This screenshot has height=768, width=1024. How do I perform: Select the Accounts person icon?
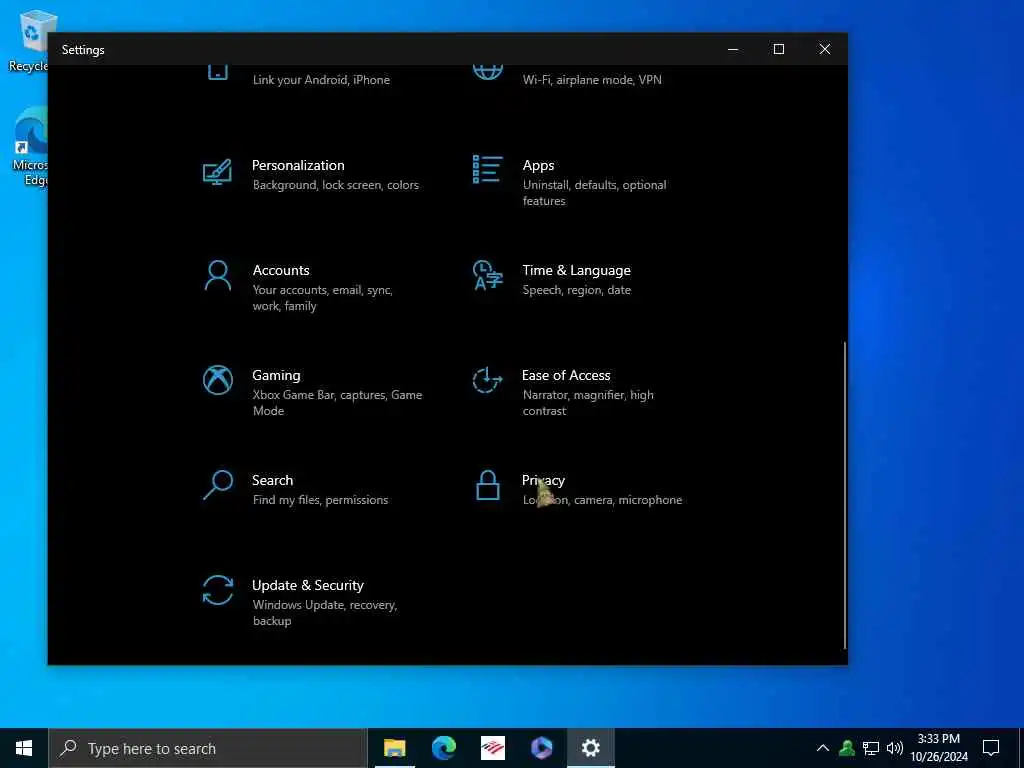[x=217, y=275]
